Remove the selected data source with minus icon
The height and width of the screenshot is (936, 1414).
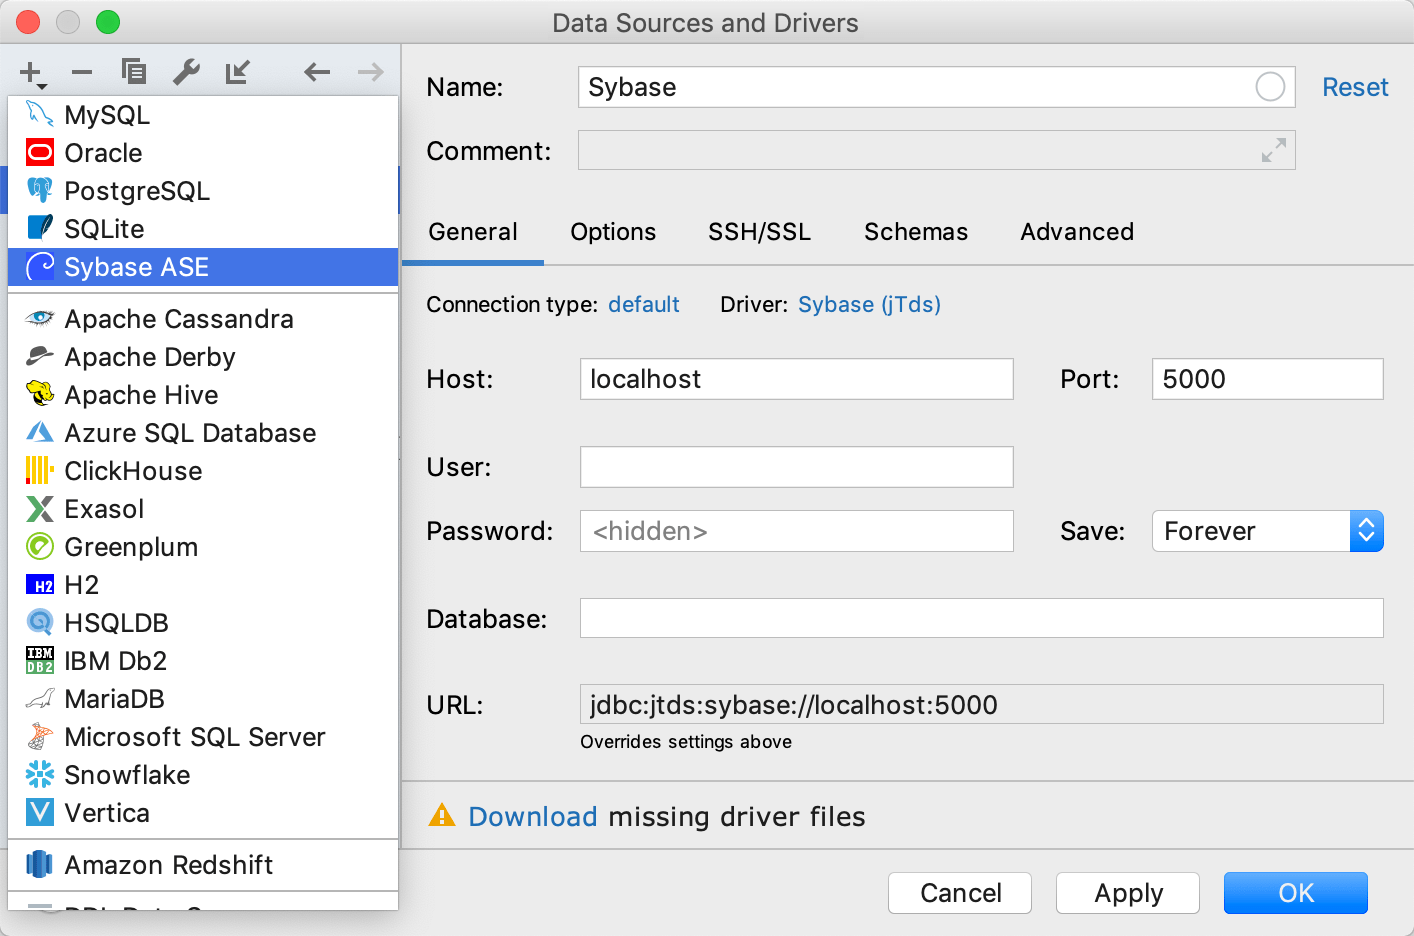(x=82, y=72)
